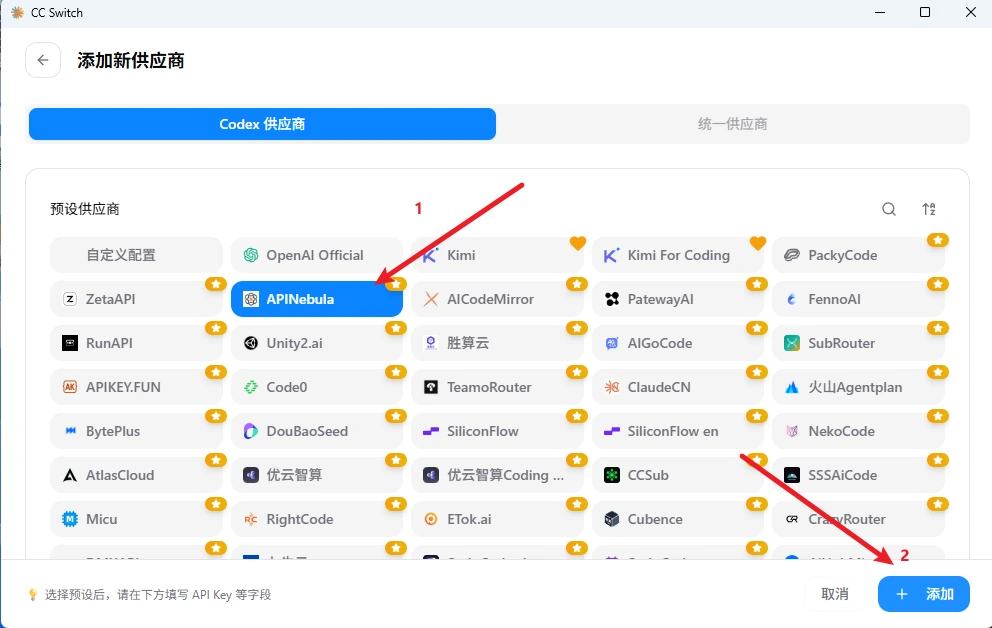Click the 添加 button

[924, 594]
